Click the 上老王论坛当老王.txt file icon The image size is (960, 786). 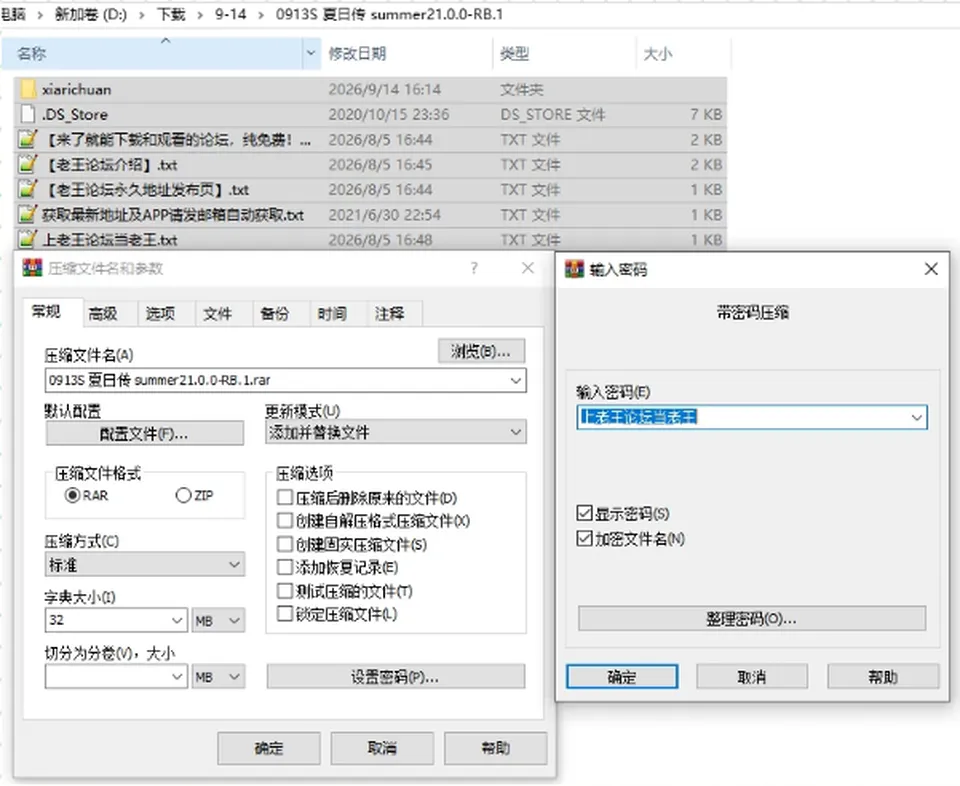28,239
